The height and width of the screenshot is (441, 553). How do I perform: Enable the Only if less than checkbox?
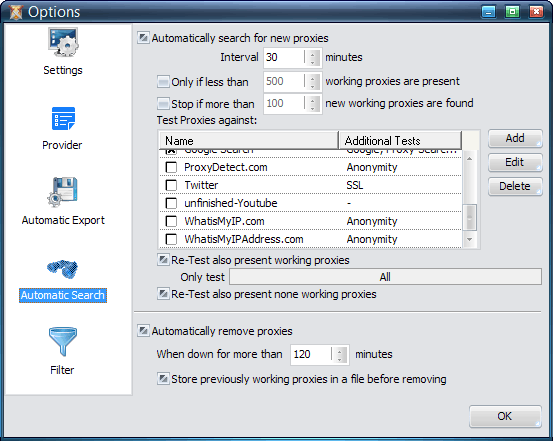163,82
